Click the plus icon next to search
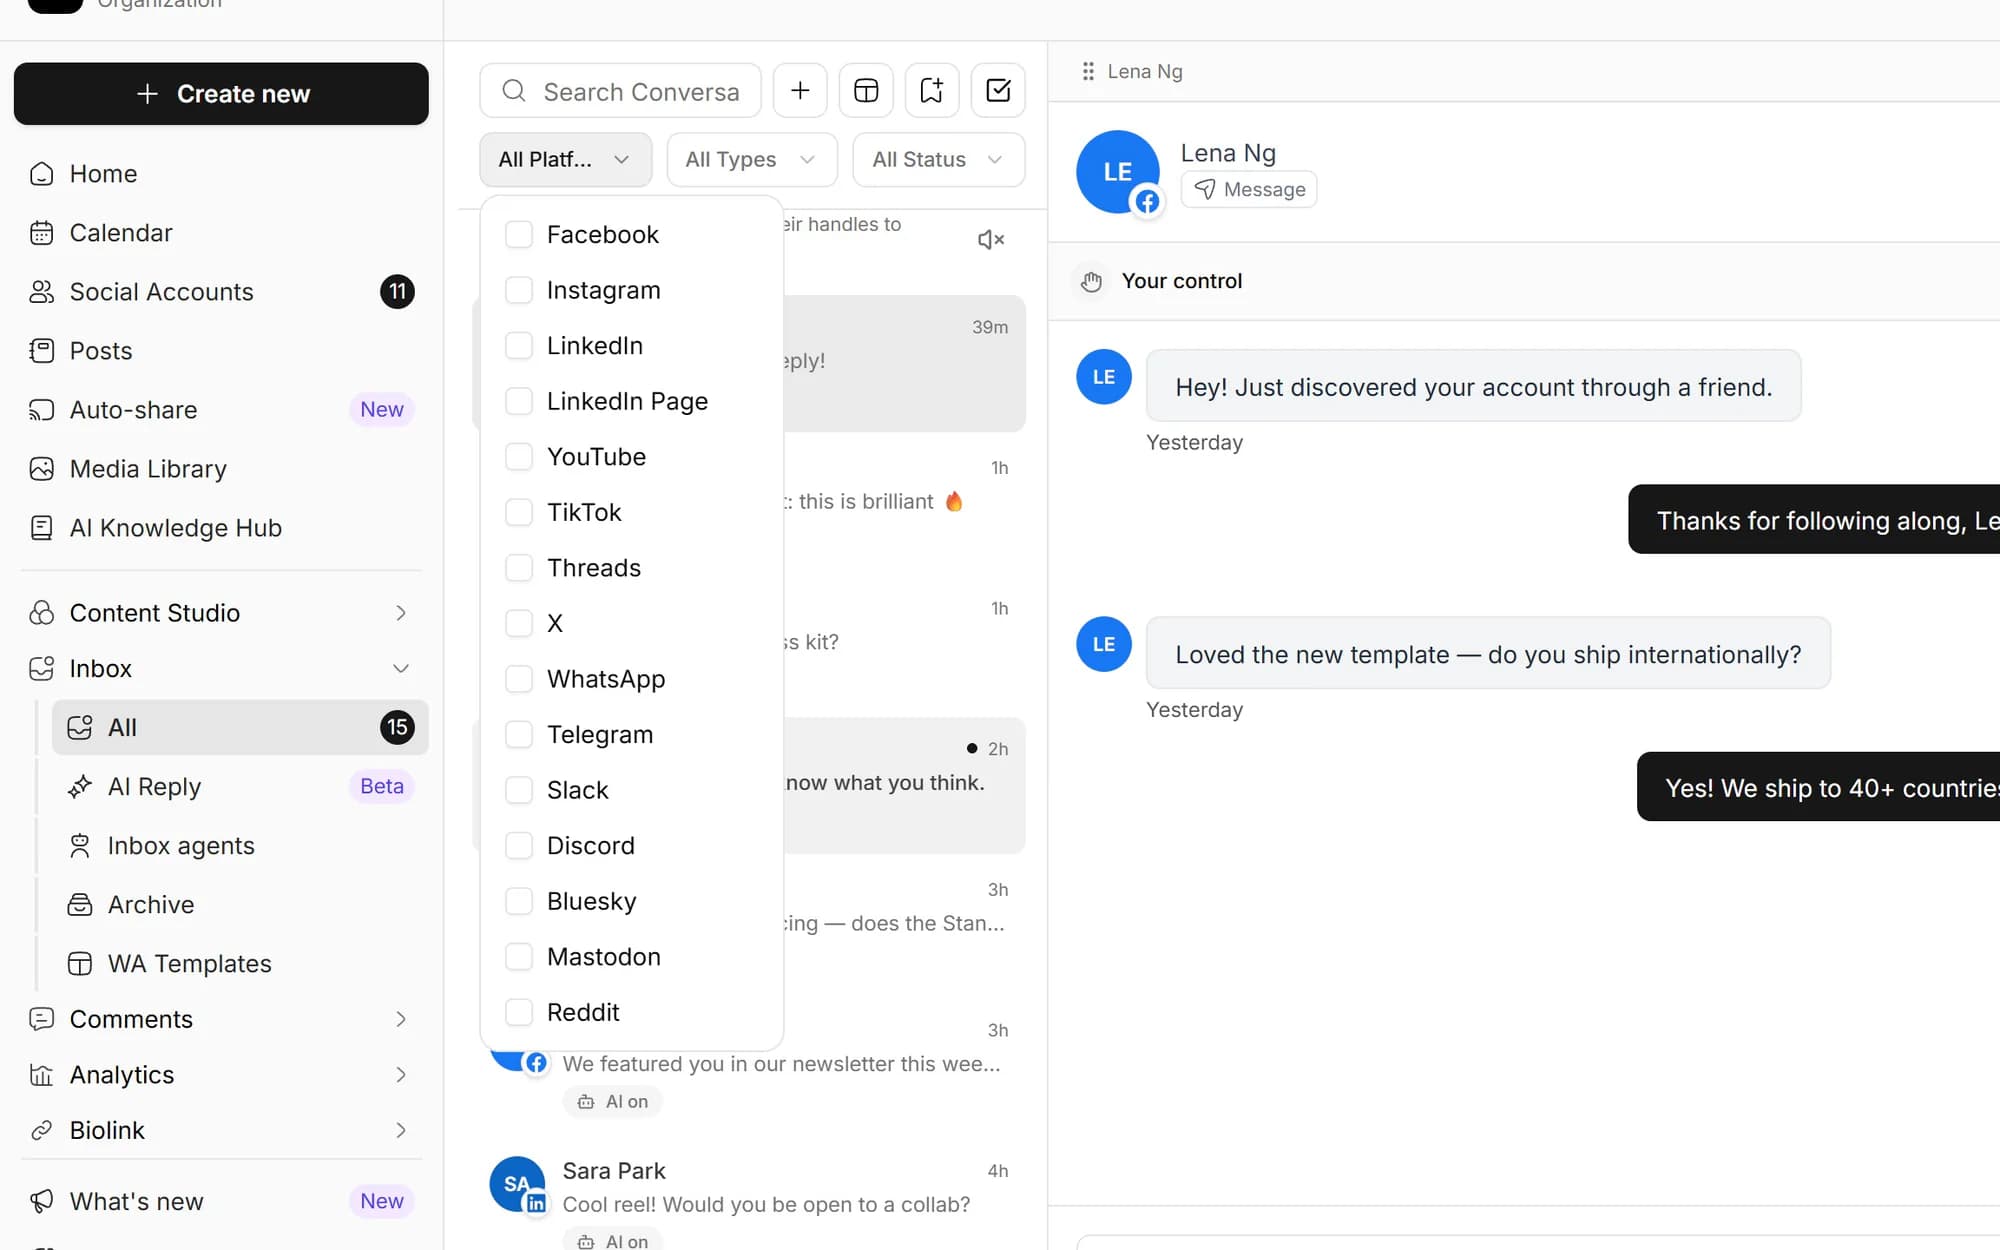 (800, 91)
